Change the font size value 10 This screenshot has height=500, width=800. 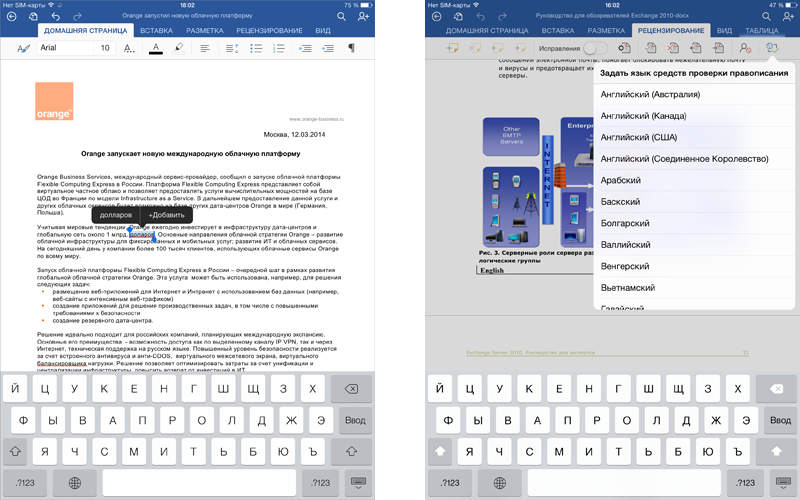pos(105,48)
